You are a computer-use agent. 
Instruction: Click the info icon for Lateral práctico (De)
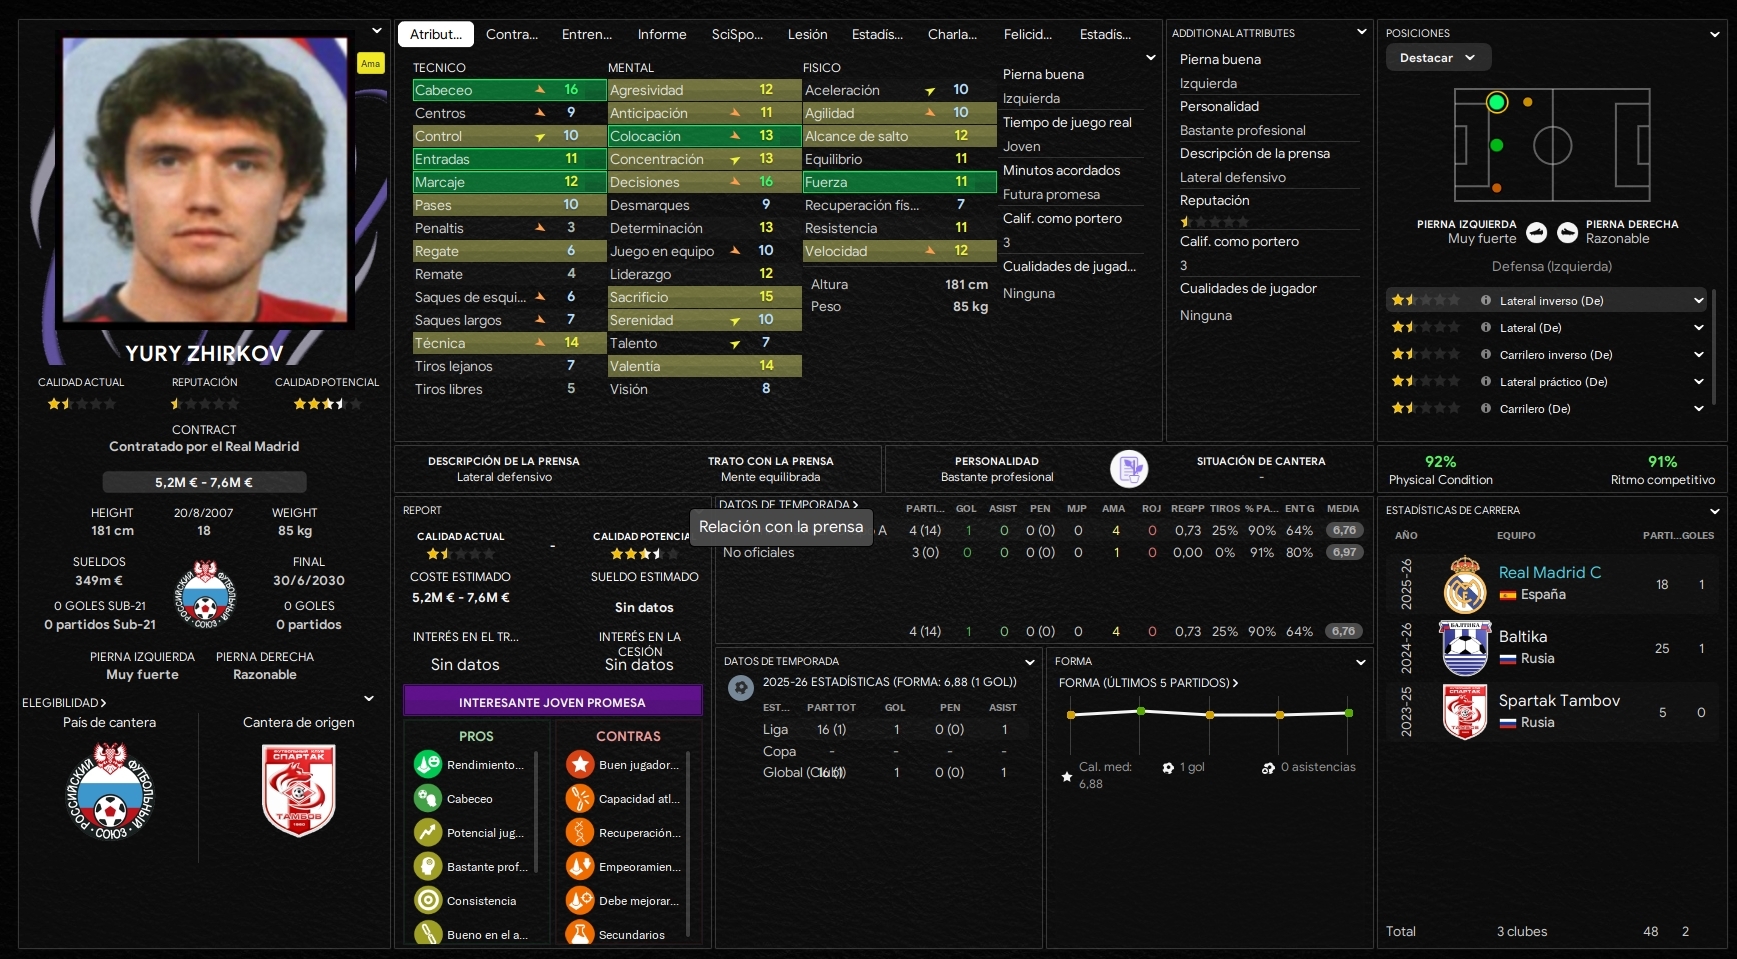click(1486, 381)
